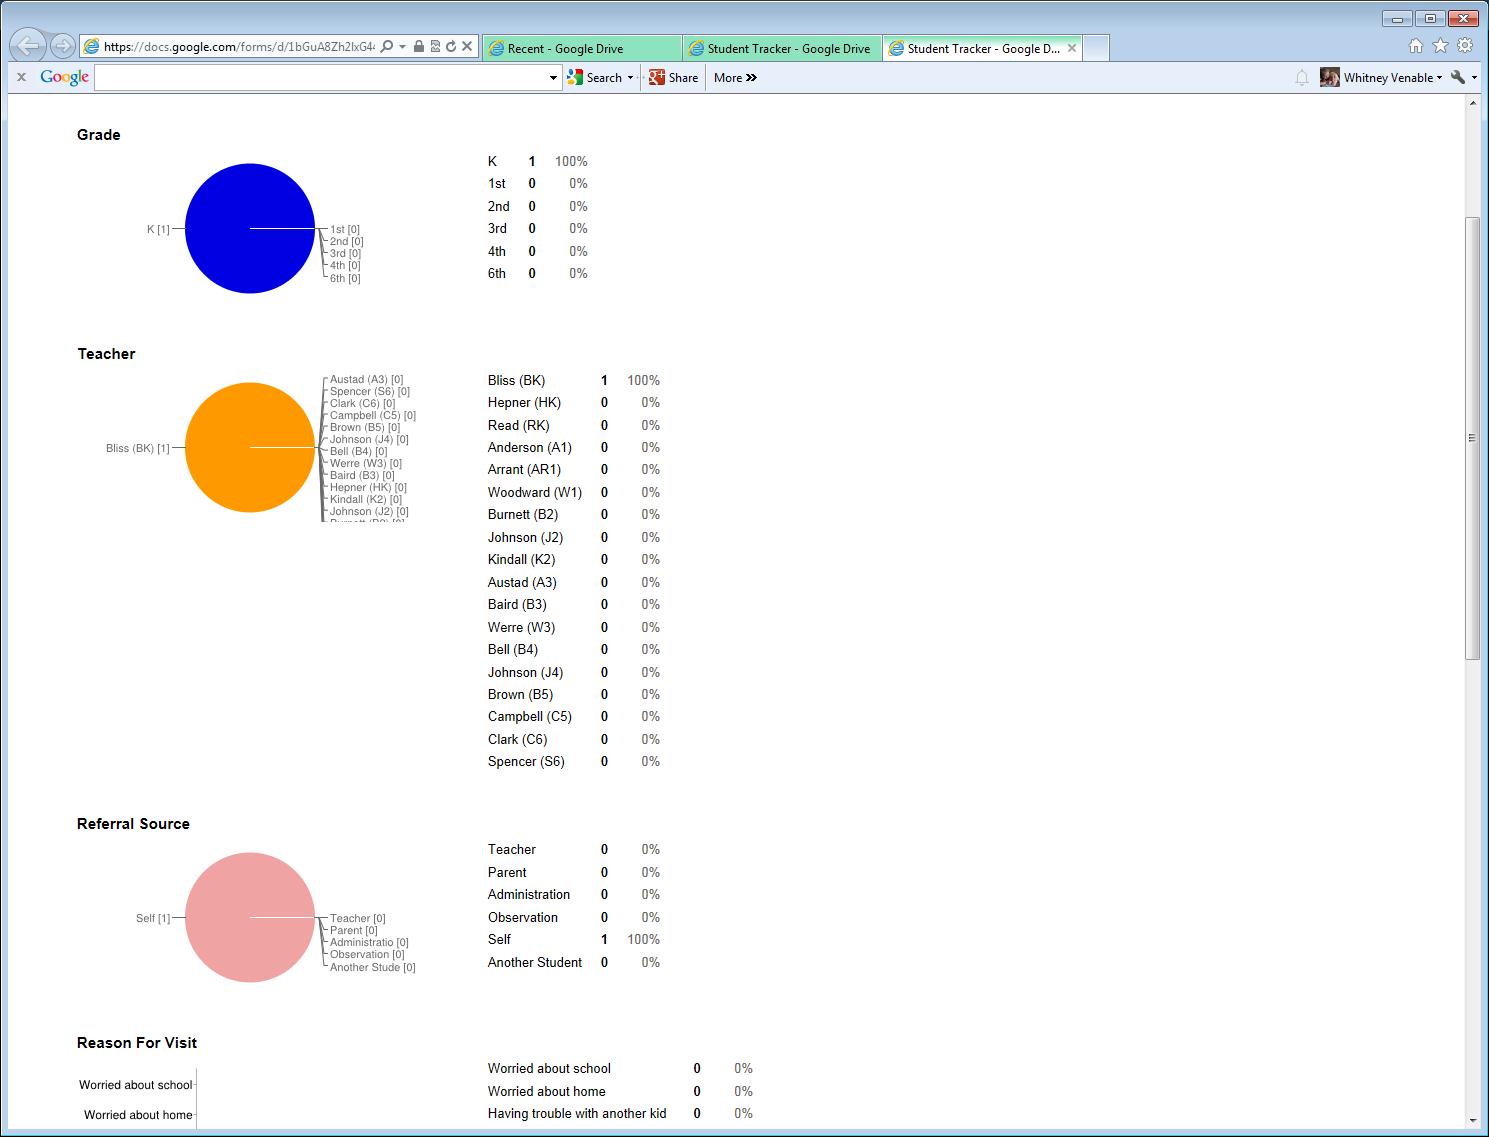Open the wrench options icon on Google toolbar

click(1458, 77)
